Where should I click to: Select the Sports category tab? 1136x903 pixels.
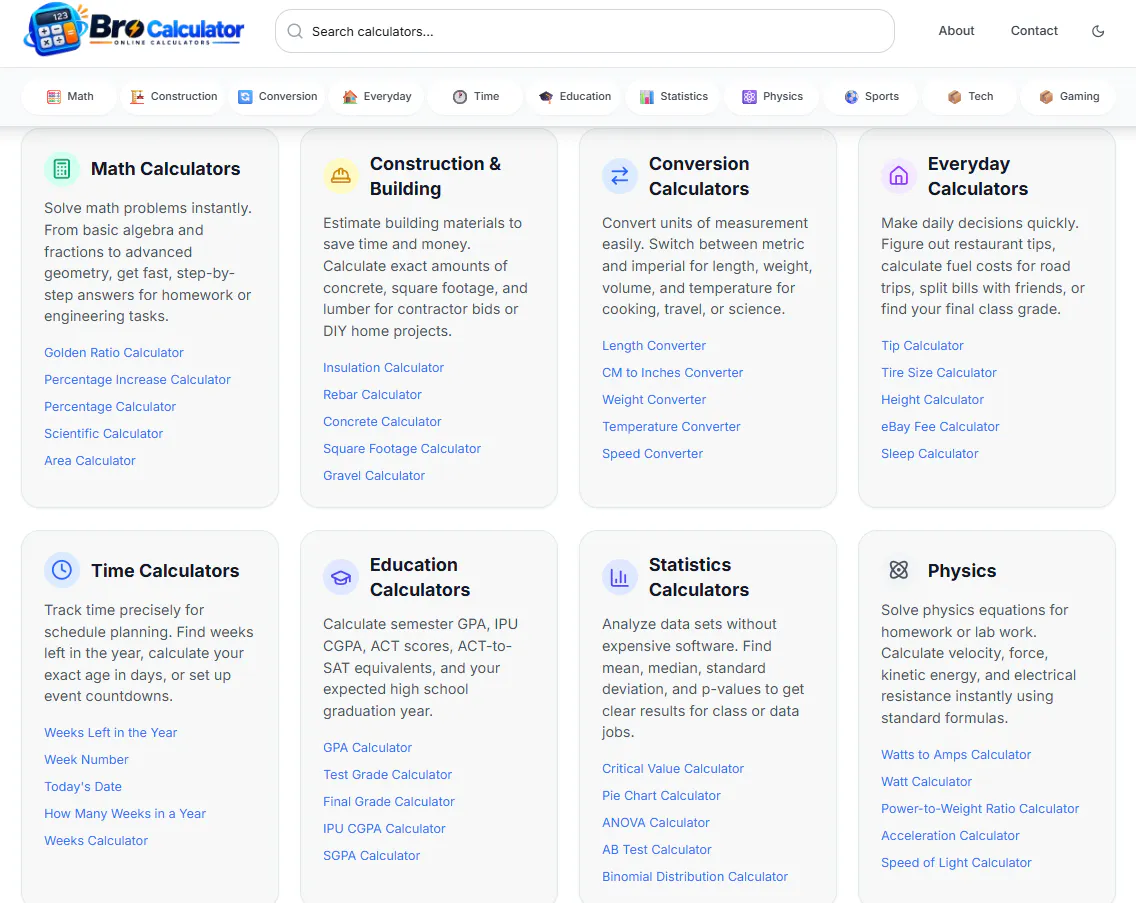[872, 96]
